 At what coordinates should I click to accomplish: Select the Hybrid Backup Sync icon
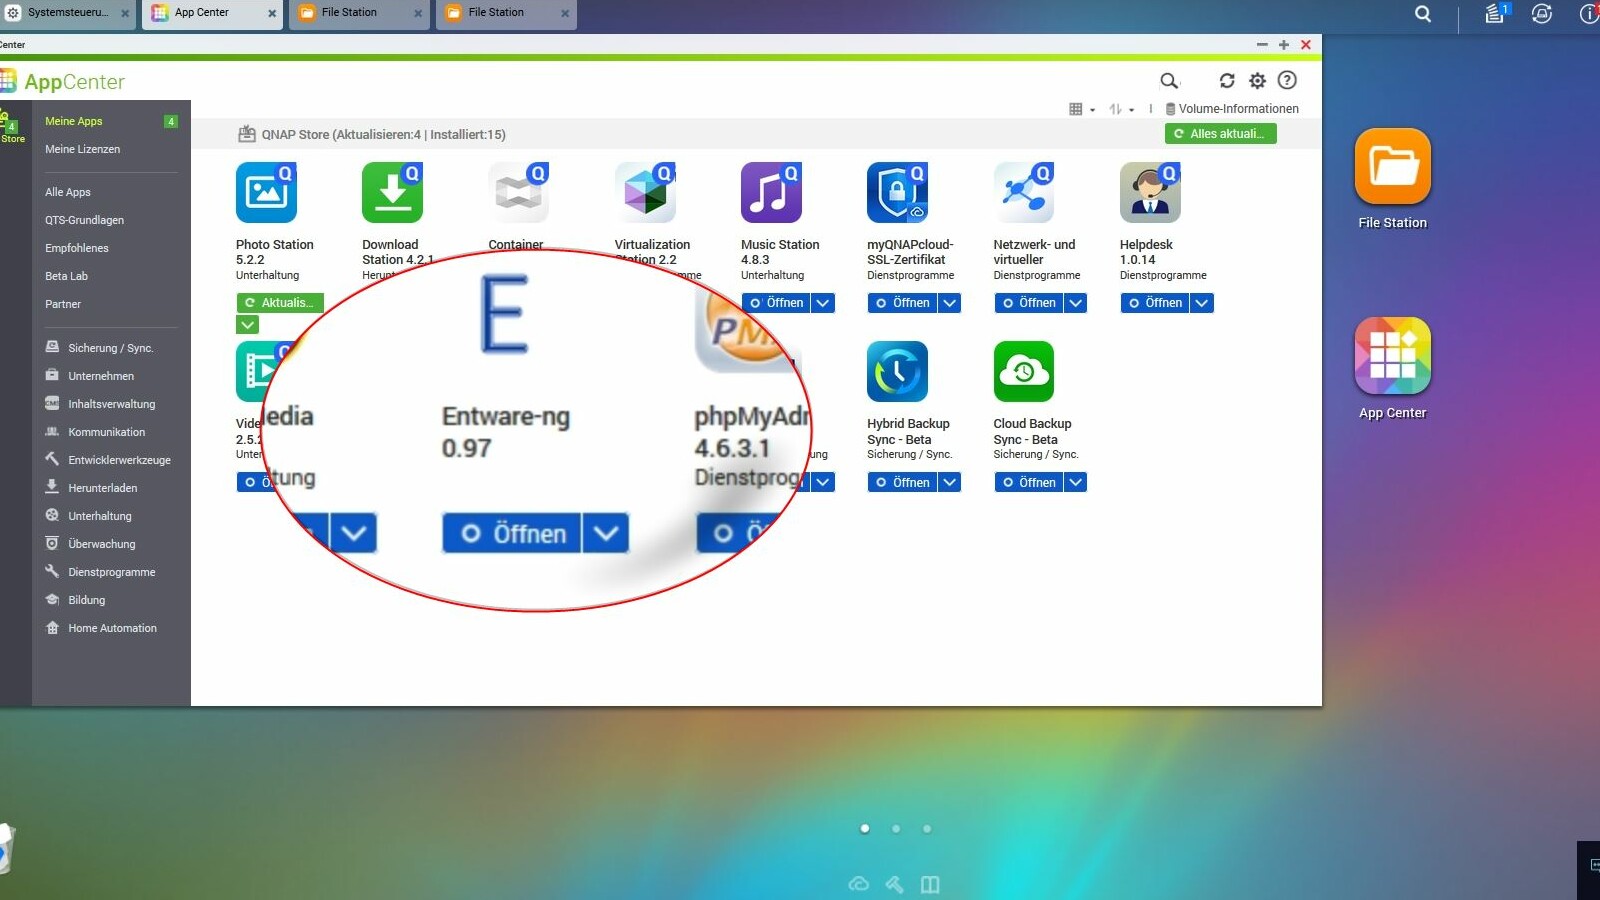pos(897,371)
